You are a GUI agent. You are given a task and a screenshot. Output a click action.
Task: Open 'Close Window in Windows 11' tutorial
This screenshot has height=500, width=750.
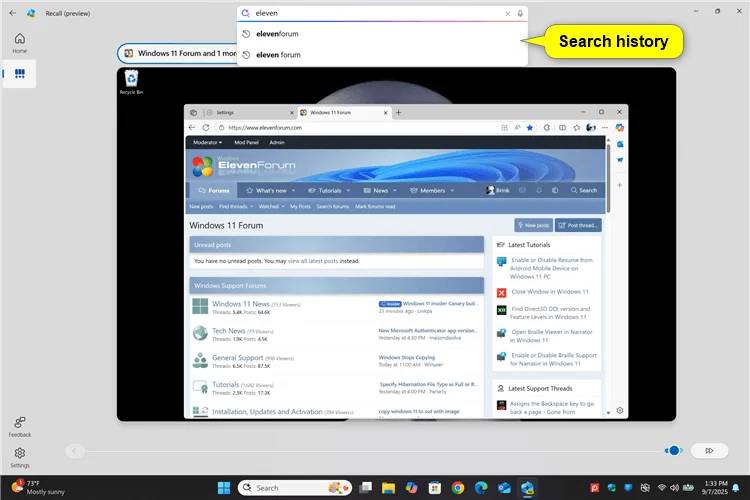point(550,292)
